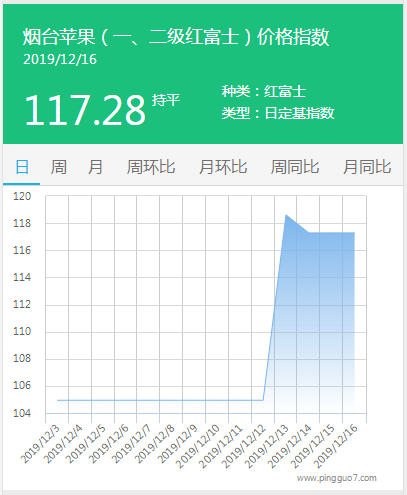The width and height of the screenshot is (407, 495).
Task: Open the 月同比 tab
Action: 367,167
